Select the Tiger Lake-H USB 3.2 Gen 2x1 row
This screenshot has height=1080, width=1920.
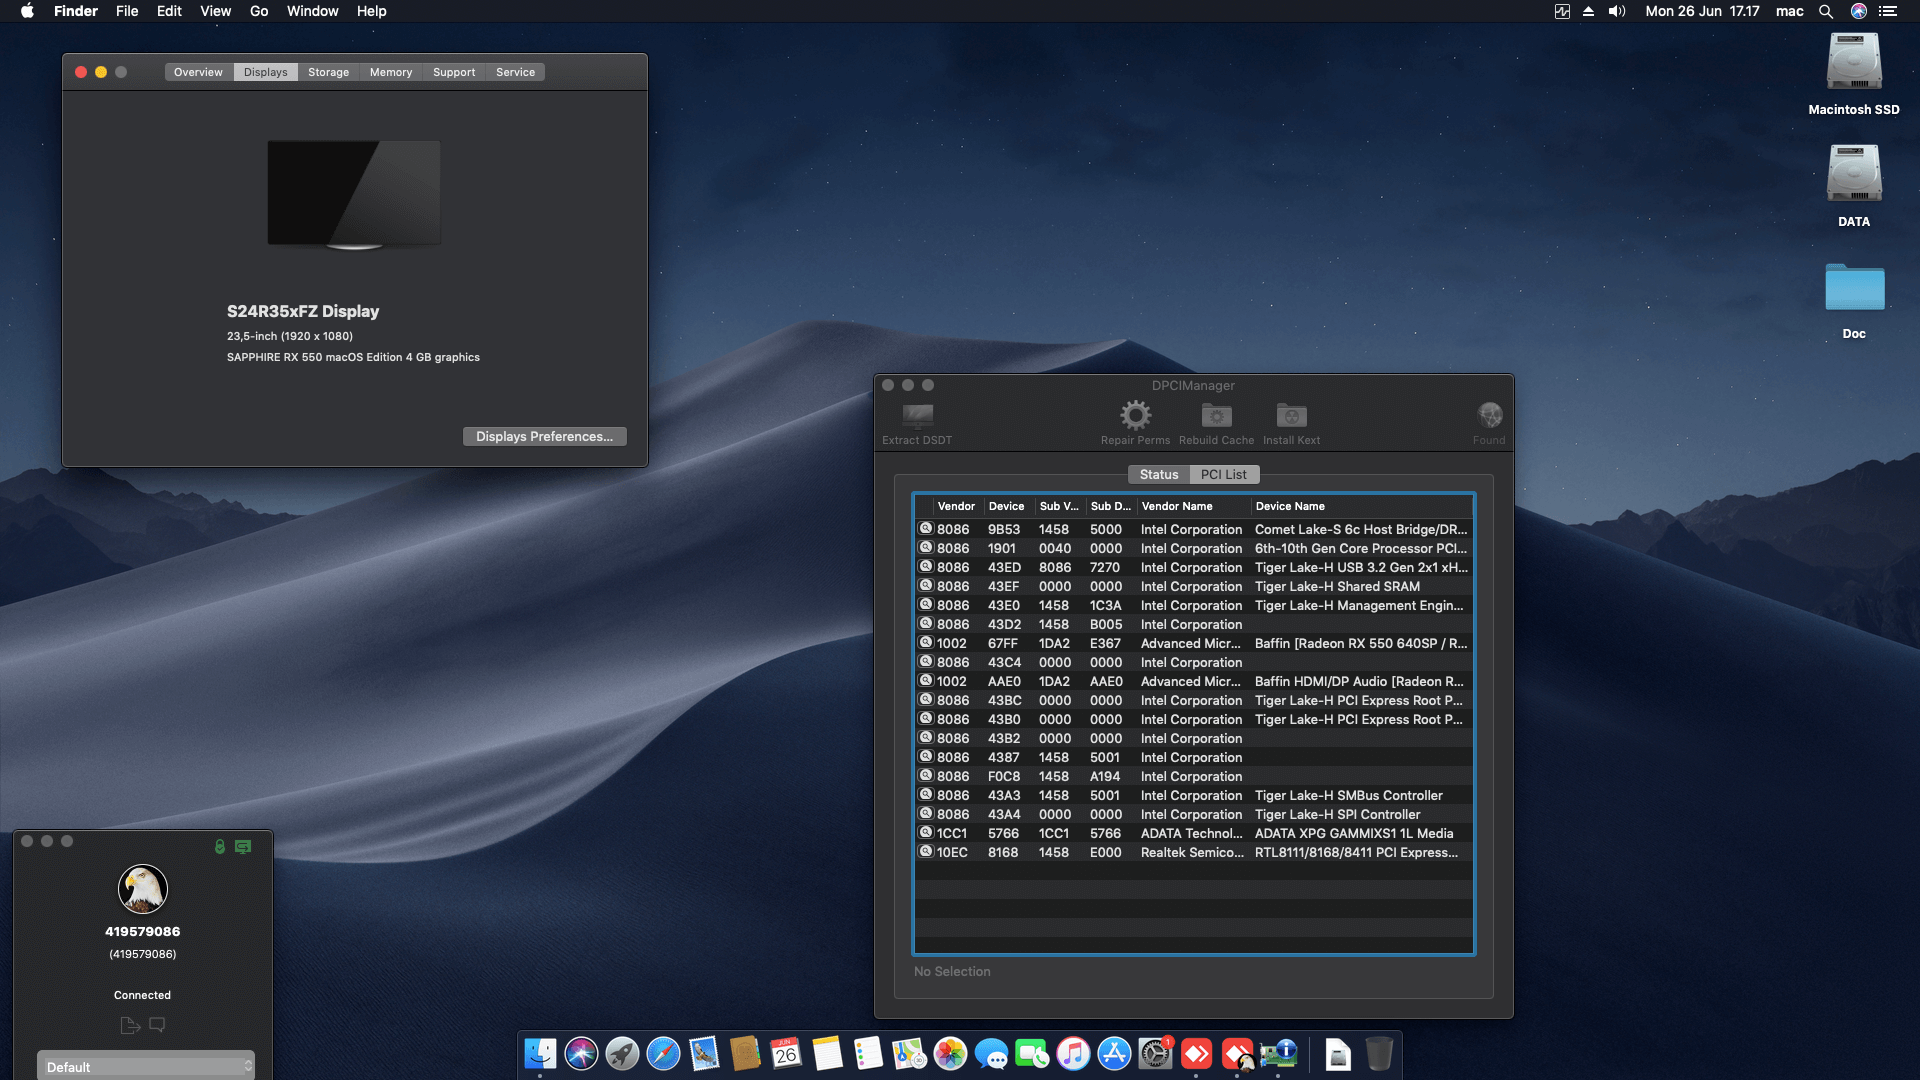pyautogui.click(x=1194, y=567)
